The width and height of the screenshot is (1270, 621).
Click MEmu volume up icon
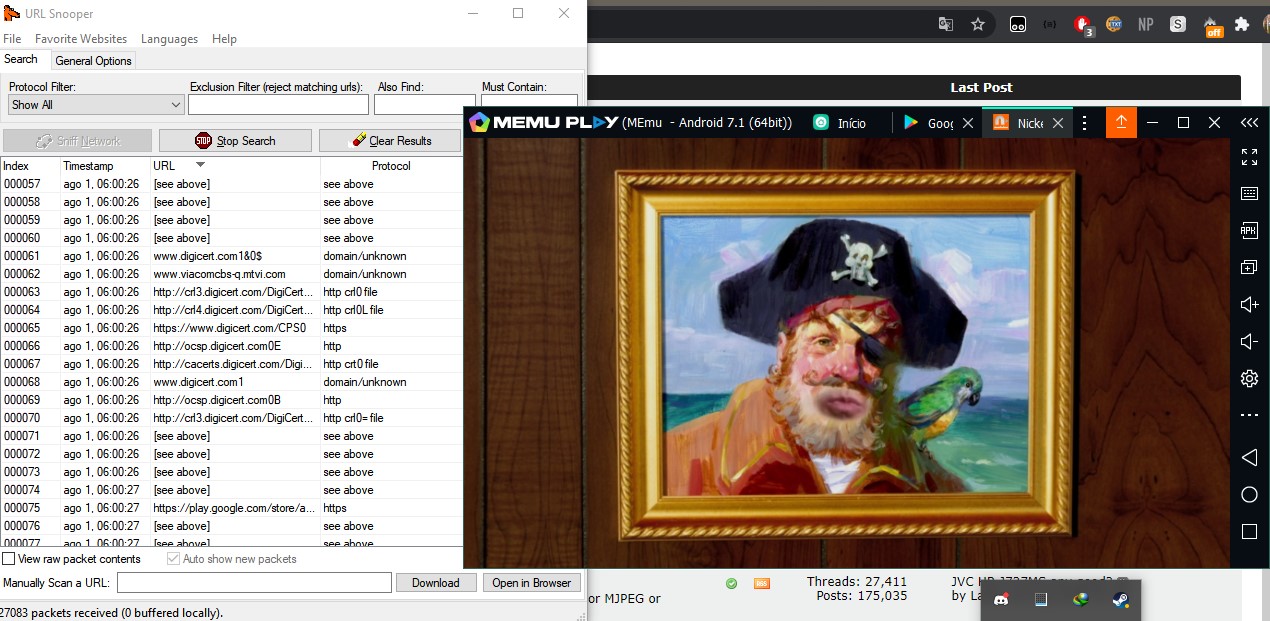click(x=1249, y=304)
